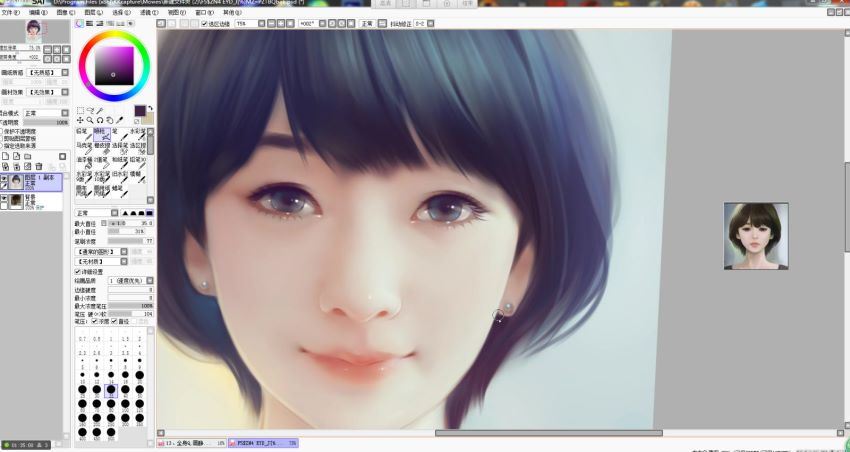
Task: Select the 橡皮擦 eraser tool
Action: click(x=101, y=148)
